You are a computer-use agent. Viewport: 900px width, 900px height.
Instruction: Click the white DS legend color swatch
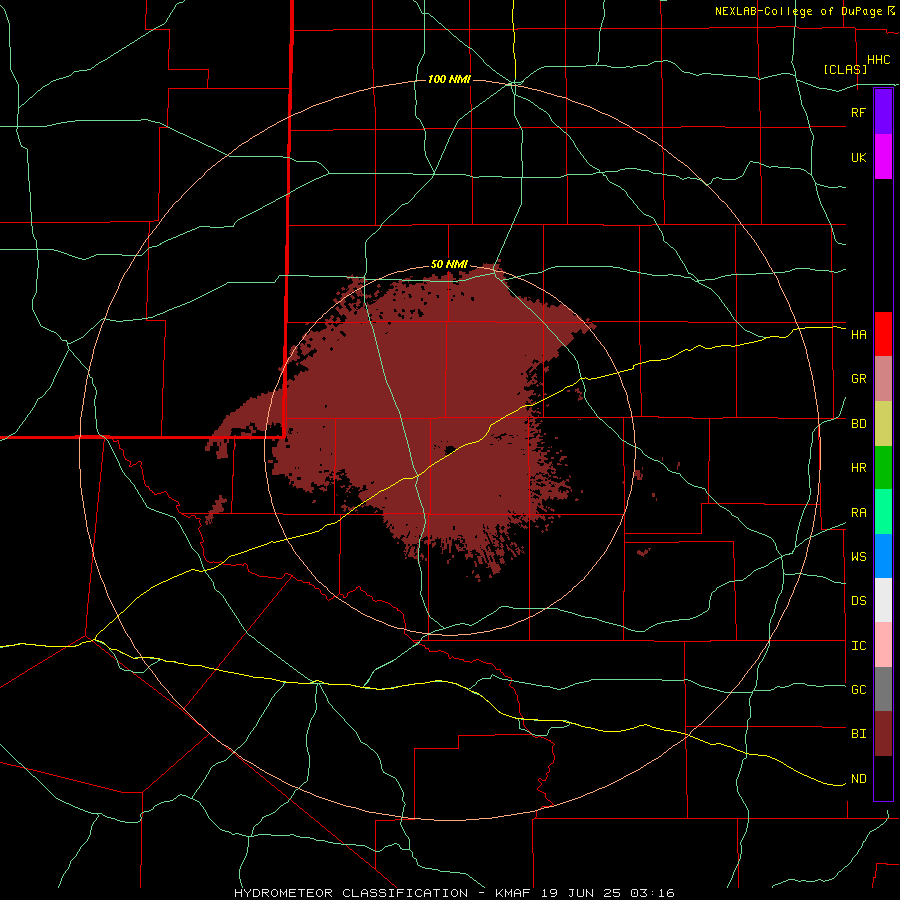pyautogui.click(x=883, y=600)
